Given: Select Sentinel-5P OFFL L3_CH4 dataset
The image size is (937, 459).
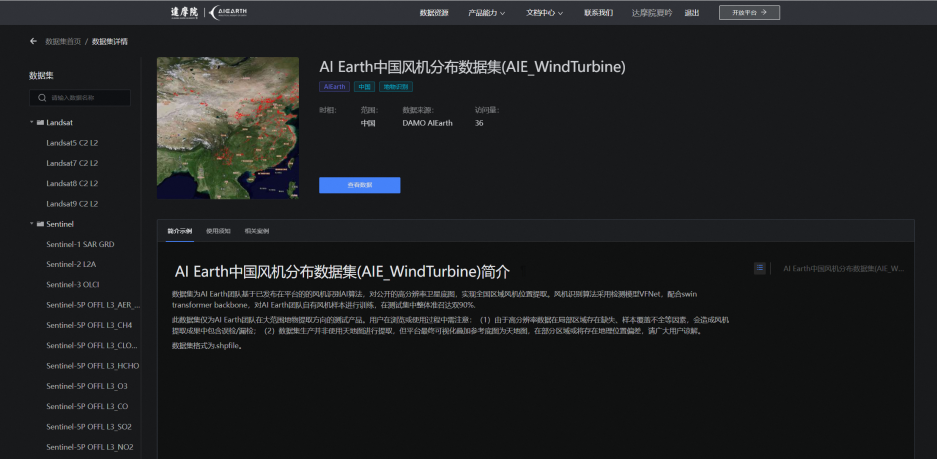Looking at the screenshot, I should [89, 325].
